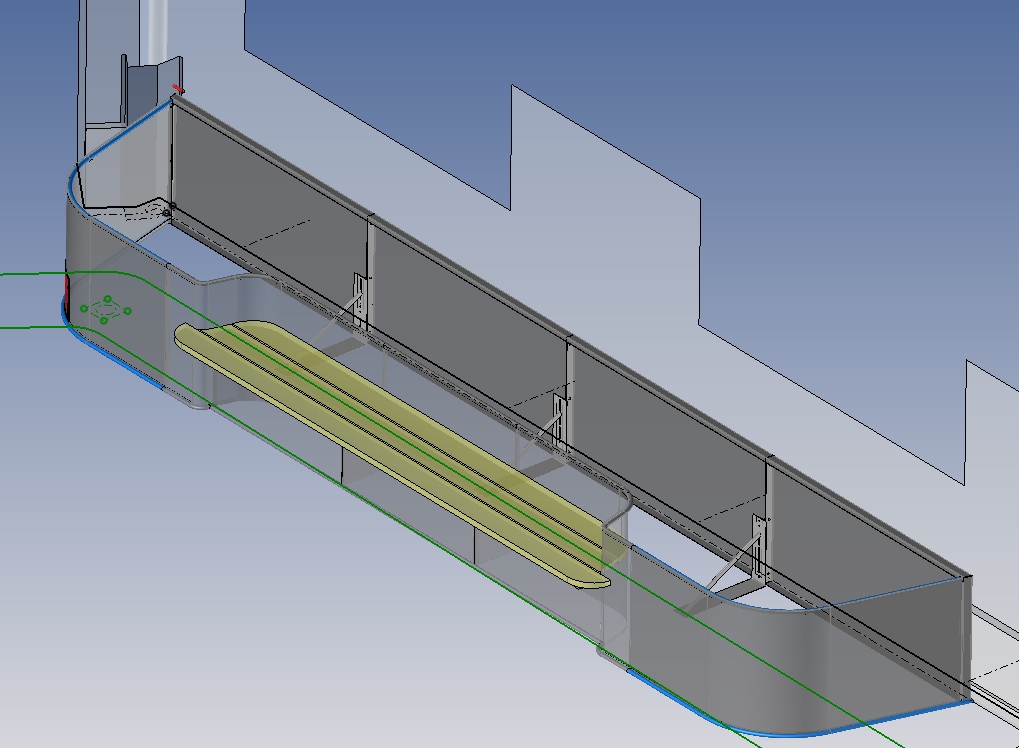Click the two small bolt holes near left corner
This screenshot has height=748, width=1019.
point(170,209)
